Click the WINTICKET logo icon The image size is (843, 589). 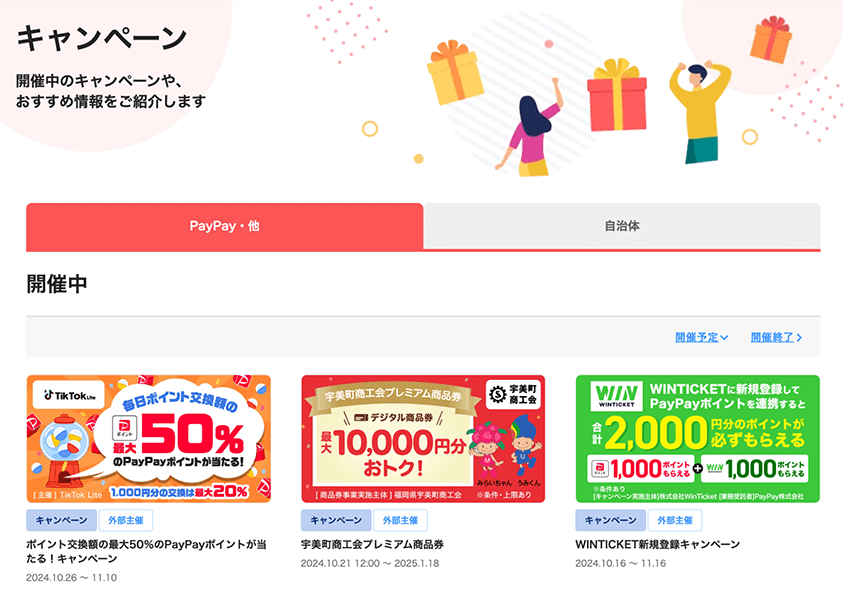(616, 396)
